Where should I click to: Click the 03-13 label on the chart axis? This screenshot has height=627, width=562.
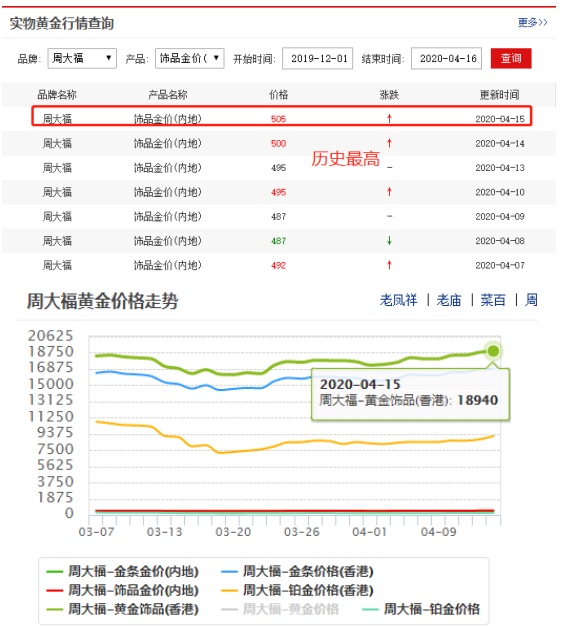point(164,532)
